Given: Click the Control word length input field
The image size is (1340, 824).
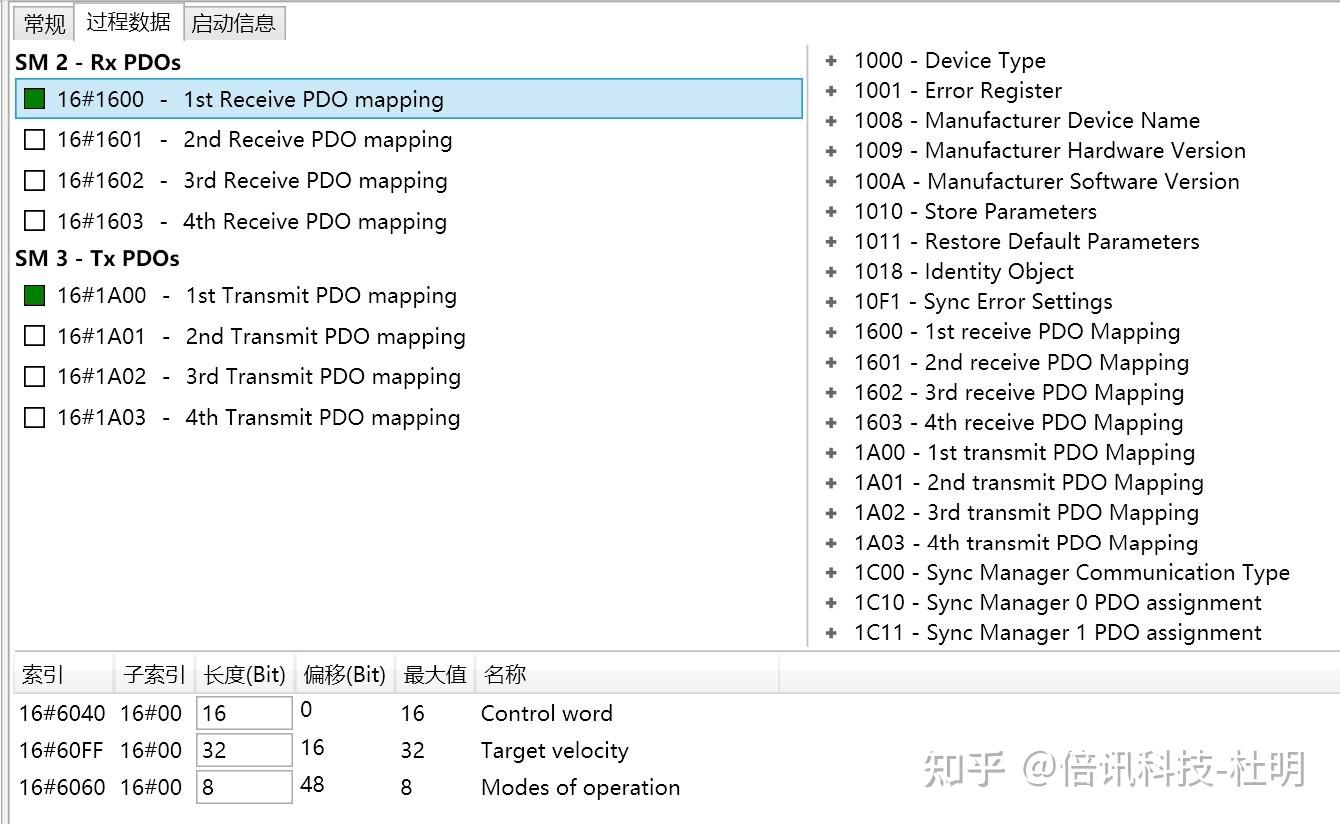Looking at the screenshot, I should 243,712.
